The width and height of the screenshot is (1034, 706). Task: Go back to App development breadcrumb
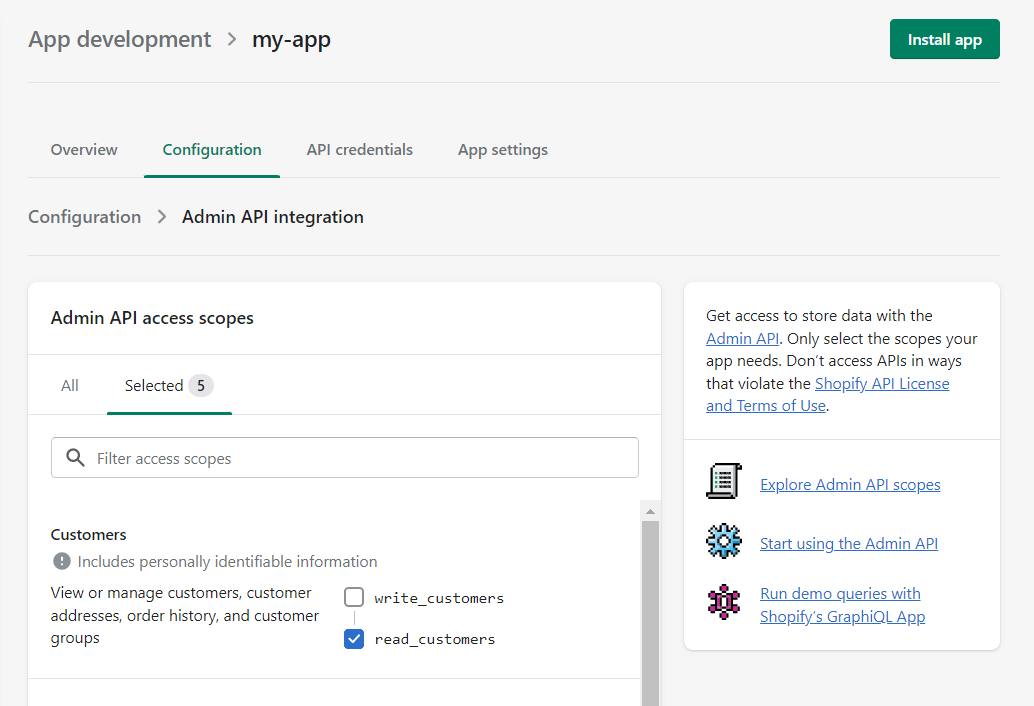119,40
